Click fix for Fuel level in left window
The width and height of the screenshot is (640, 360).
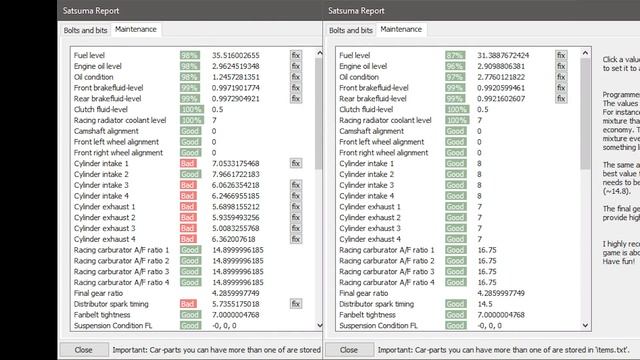click(296, 55)
